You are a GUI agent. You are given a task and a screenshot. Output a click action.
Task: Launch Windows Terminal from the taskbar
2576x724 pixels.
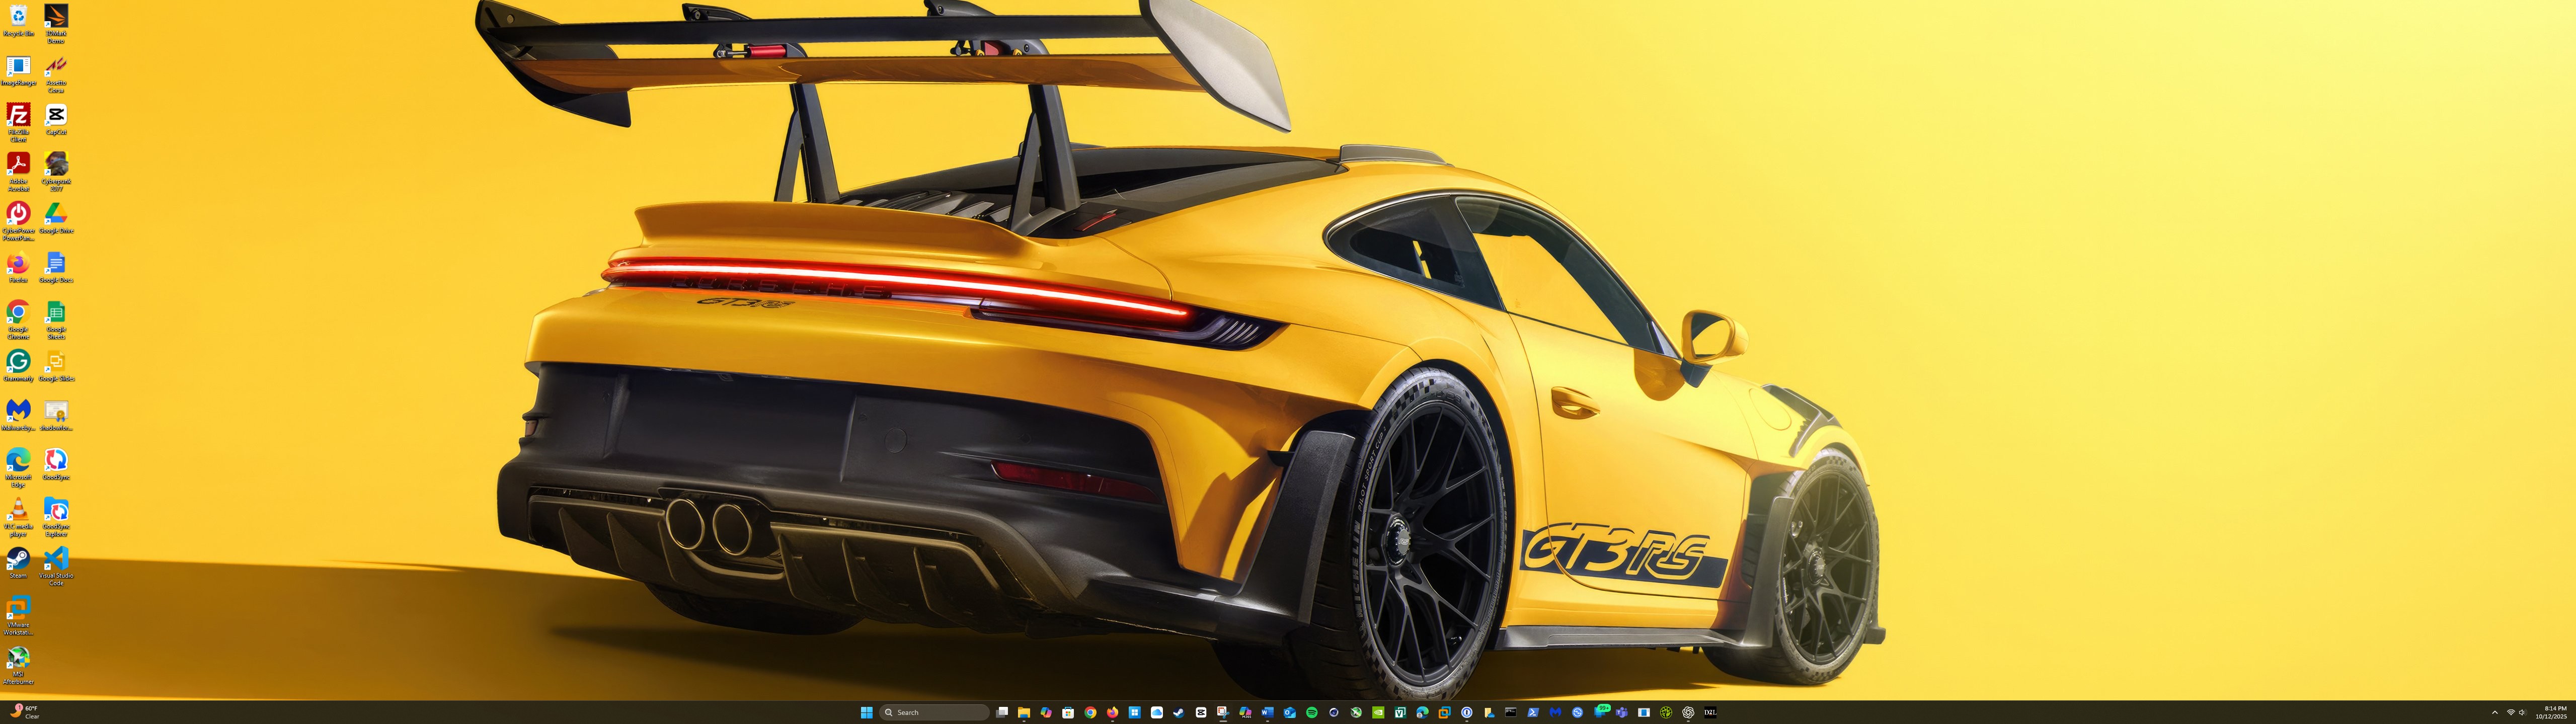[x=1512, y=711]
